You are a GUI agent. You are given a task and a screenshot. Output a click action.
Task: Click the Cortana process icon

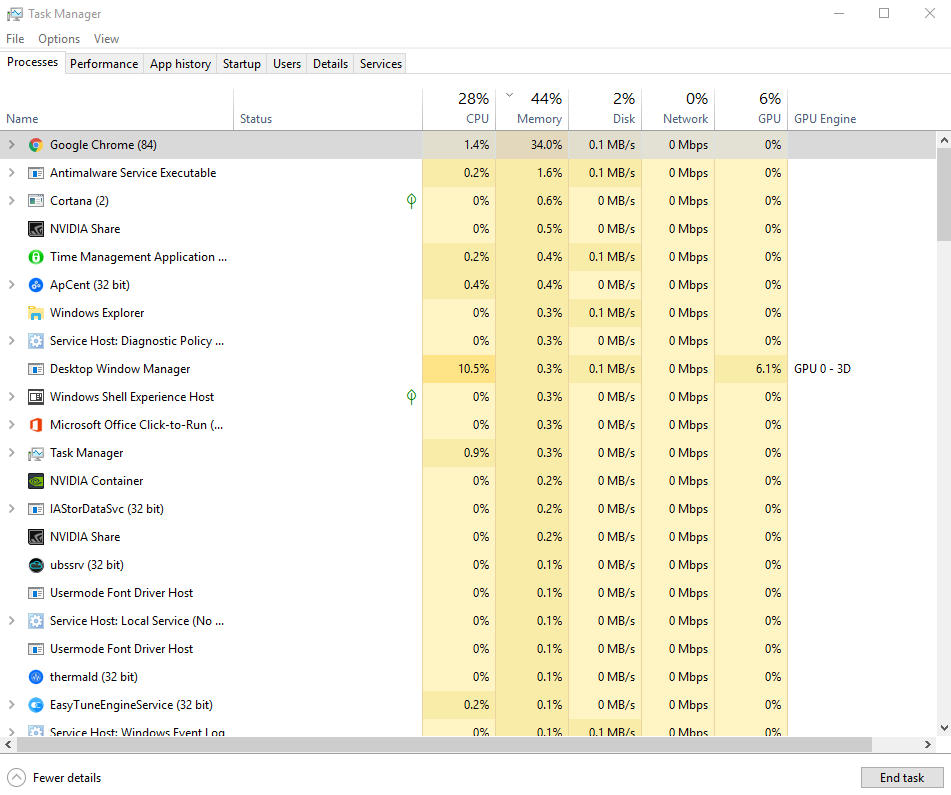click(36, 201)
